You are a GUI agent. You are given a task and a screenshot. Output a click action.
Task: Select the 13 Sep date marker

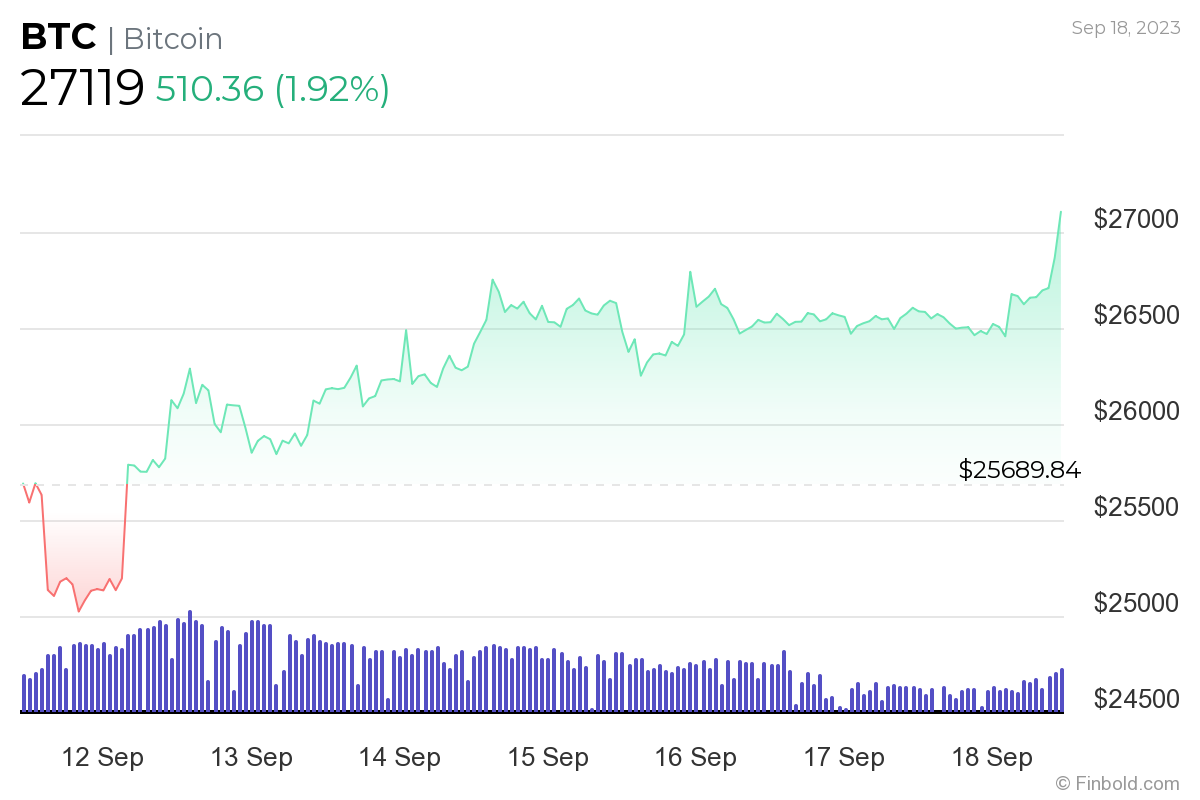tap(252, 758)
